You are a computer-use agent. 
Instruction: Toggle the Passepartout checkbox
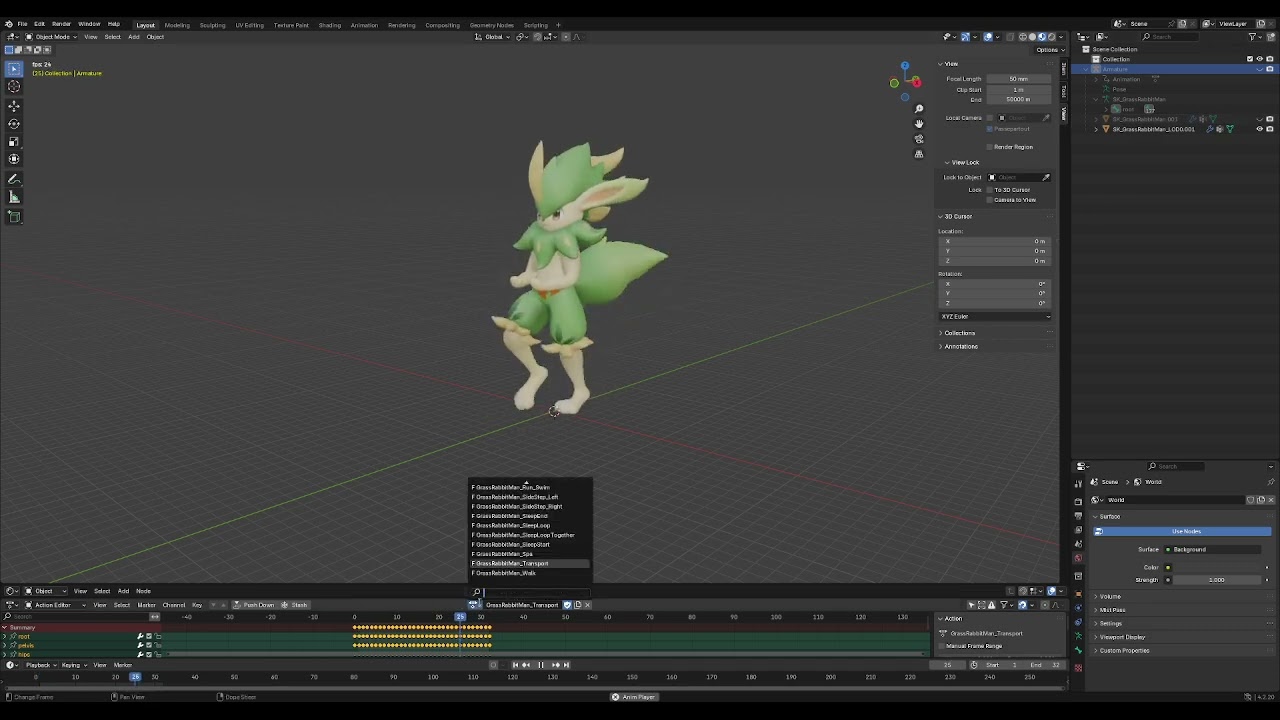coord(990,129)
